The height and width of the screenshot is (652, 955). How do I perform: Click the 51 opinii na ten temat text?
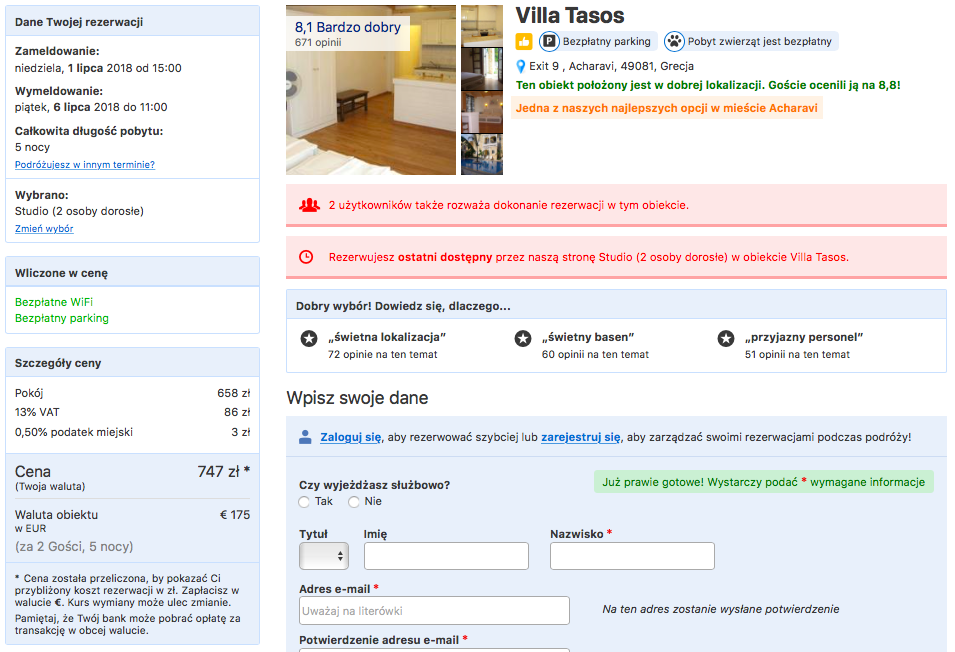pos(797,354)
